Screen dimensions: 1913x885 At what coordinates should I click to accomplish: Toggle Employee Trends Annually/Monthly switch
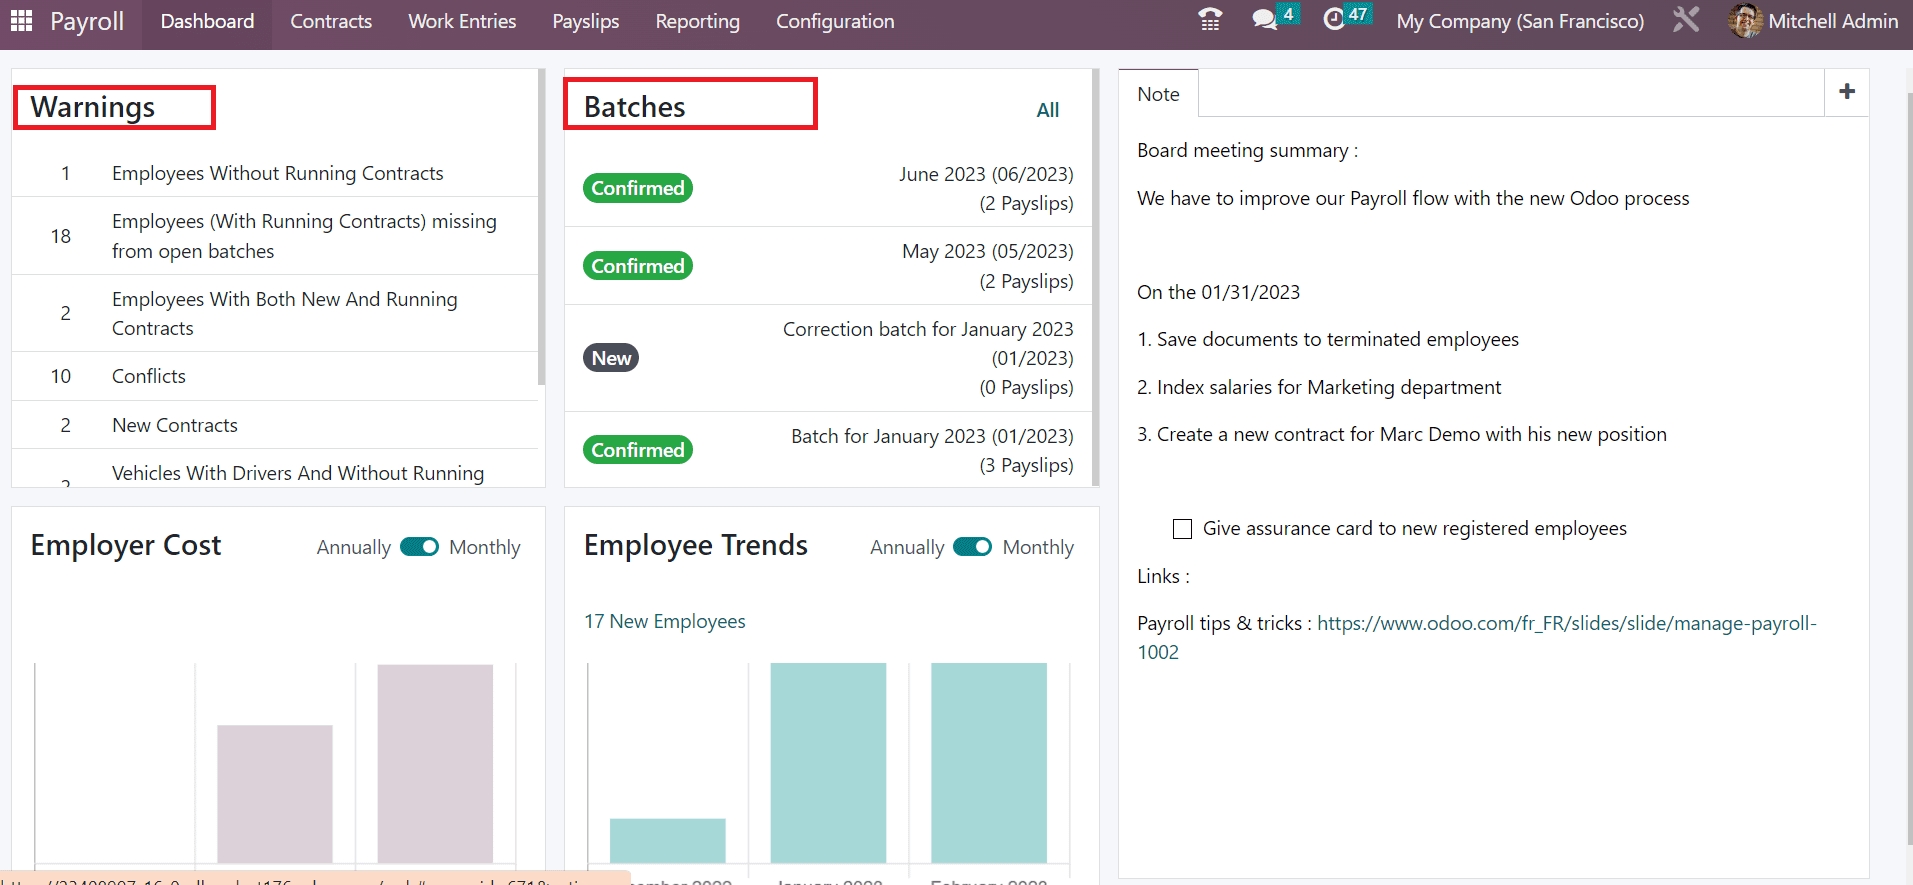pyautogui.click(x=972, y=547)
